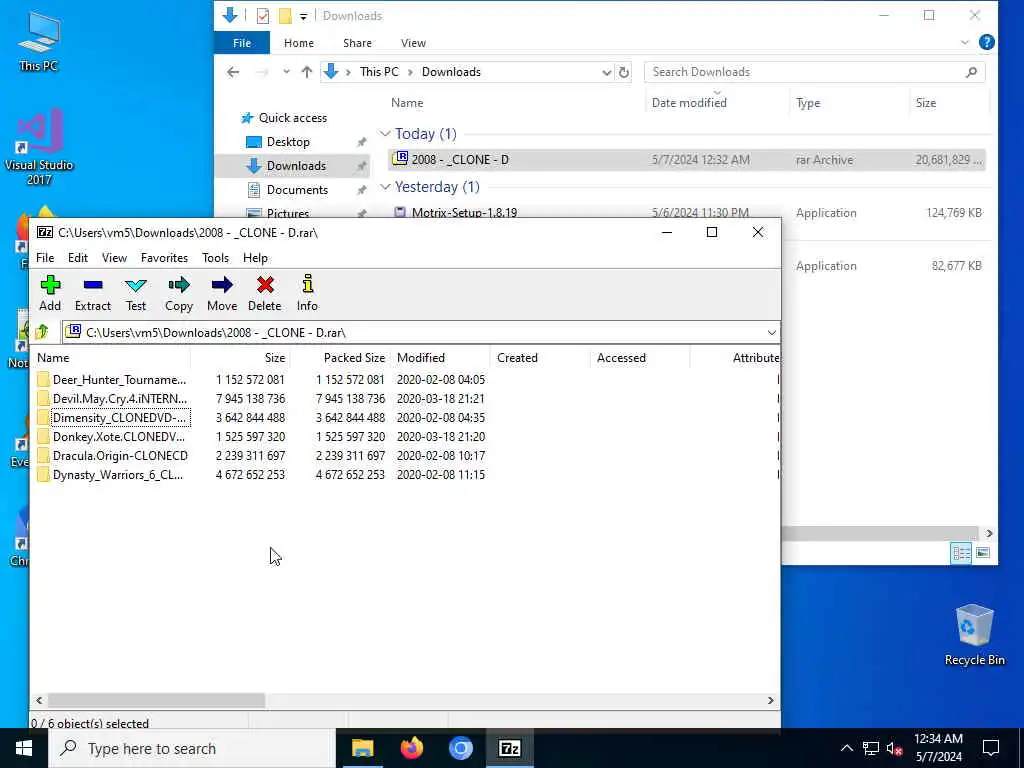Launch Firefox from the taskbar

[x=411, y=748]
